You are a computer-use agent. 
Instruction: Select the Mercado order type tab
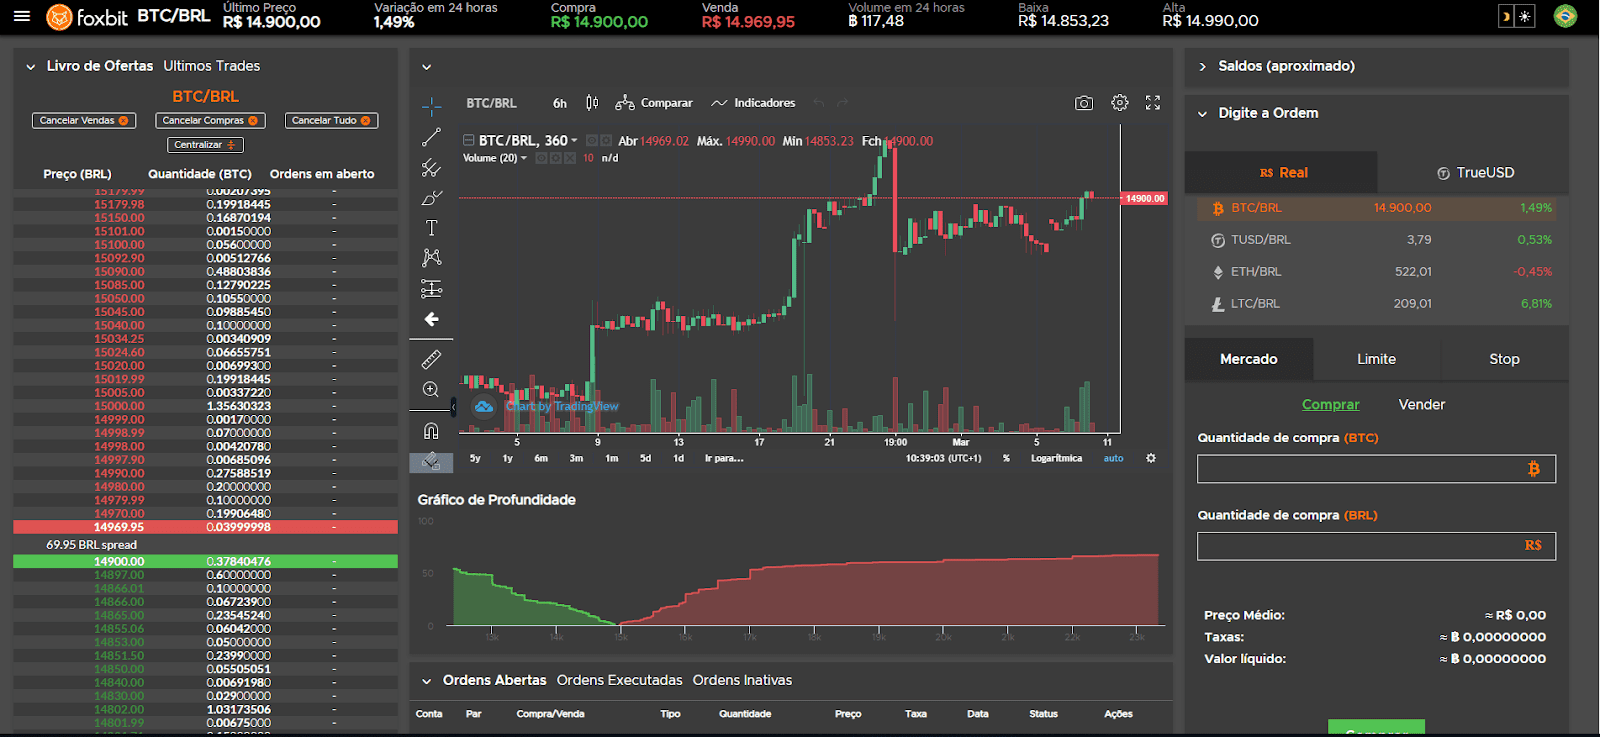click(1249, 359)
